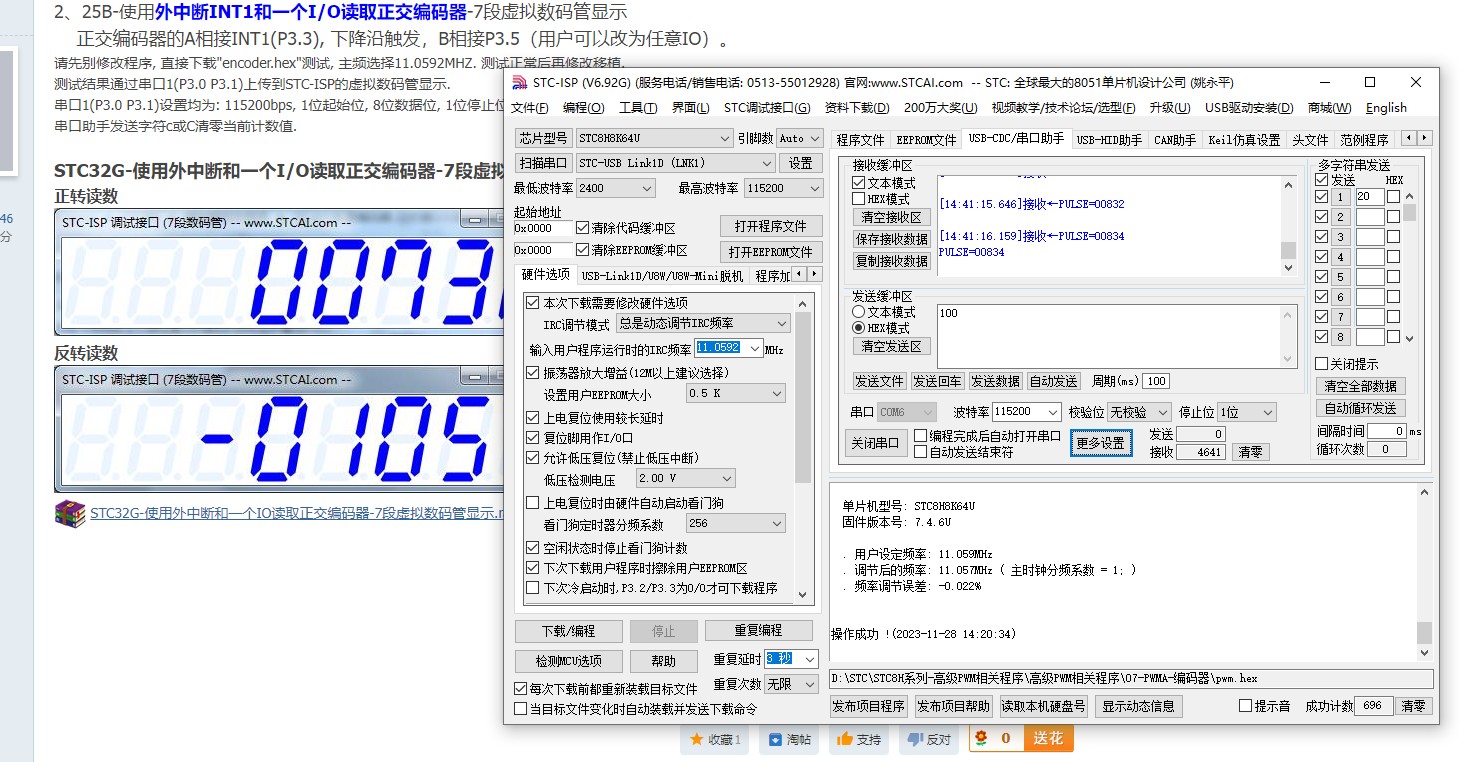Open the STC-USB Link1D port dropdown
Image resolution: width=1464 pixels, height=762 pixels.
pyautogui.click(x=675, y=162)
